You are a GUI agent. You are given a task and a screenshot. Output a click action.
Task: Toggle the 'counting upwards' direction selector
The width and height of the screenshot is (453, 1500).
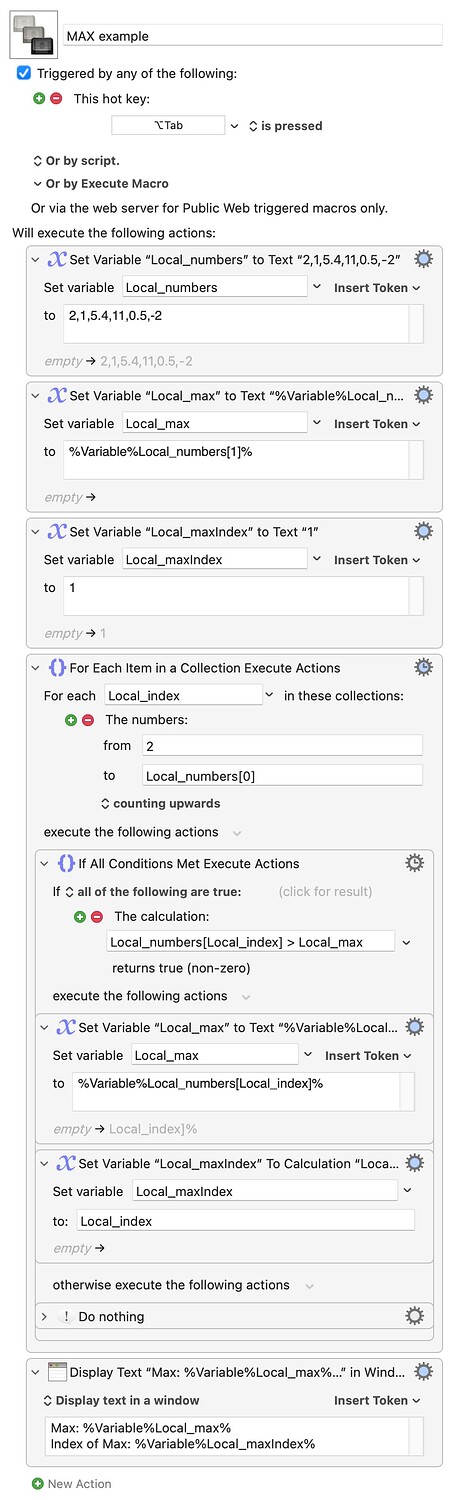tap(161, 803)
